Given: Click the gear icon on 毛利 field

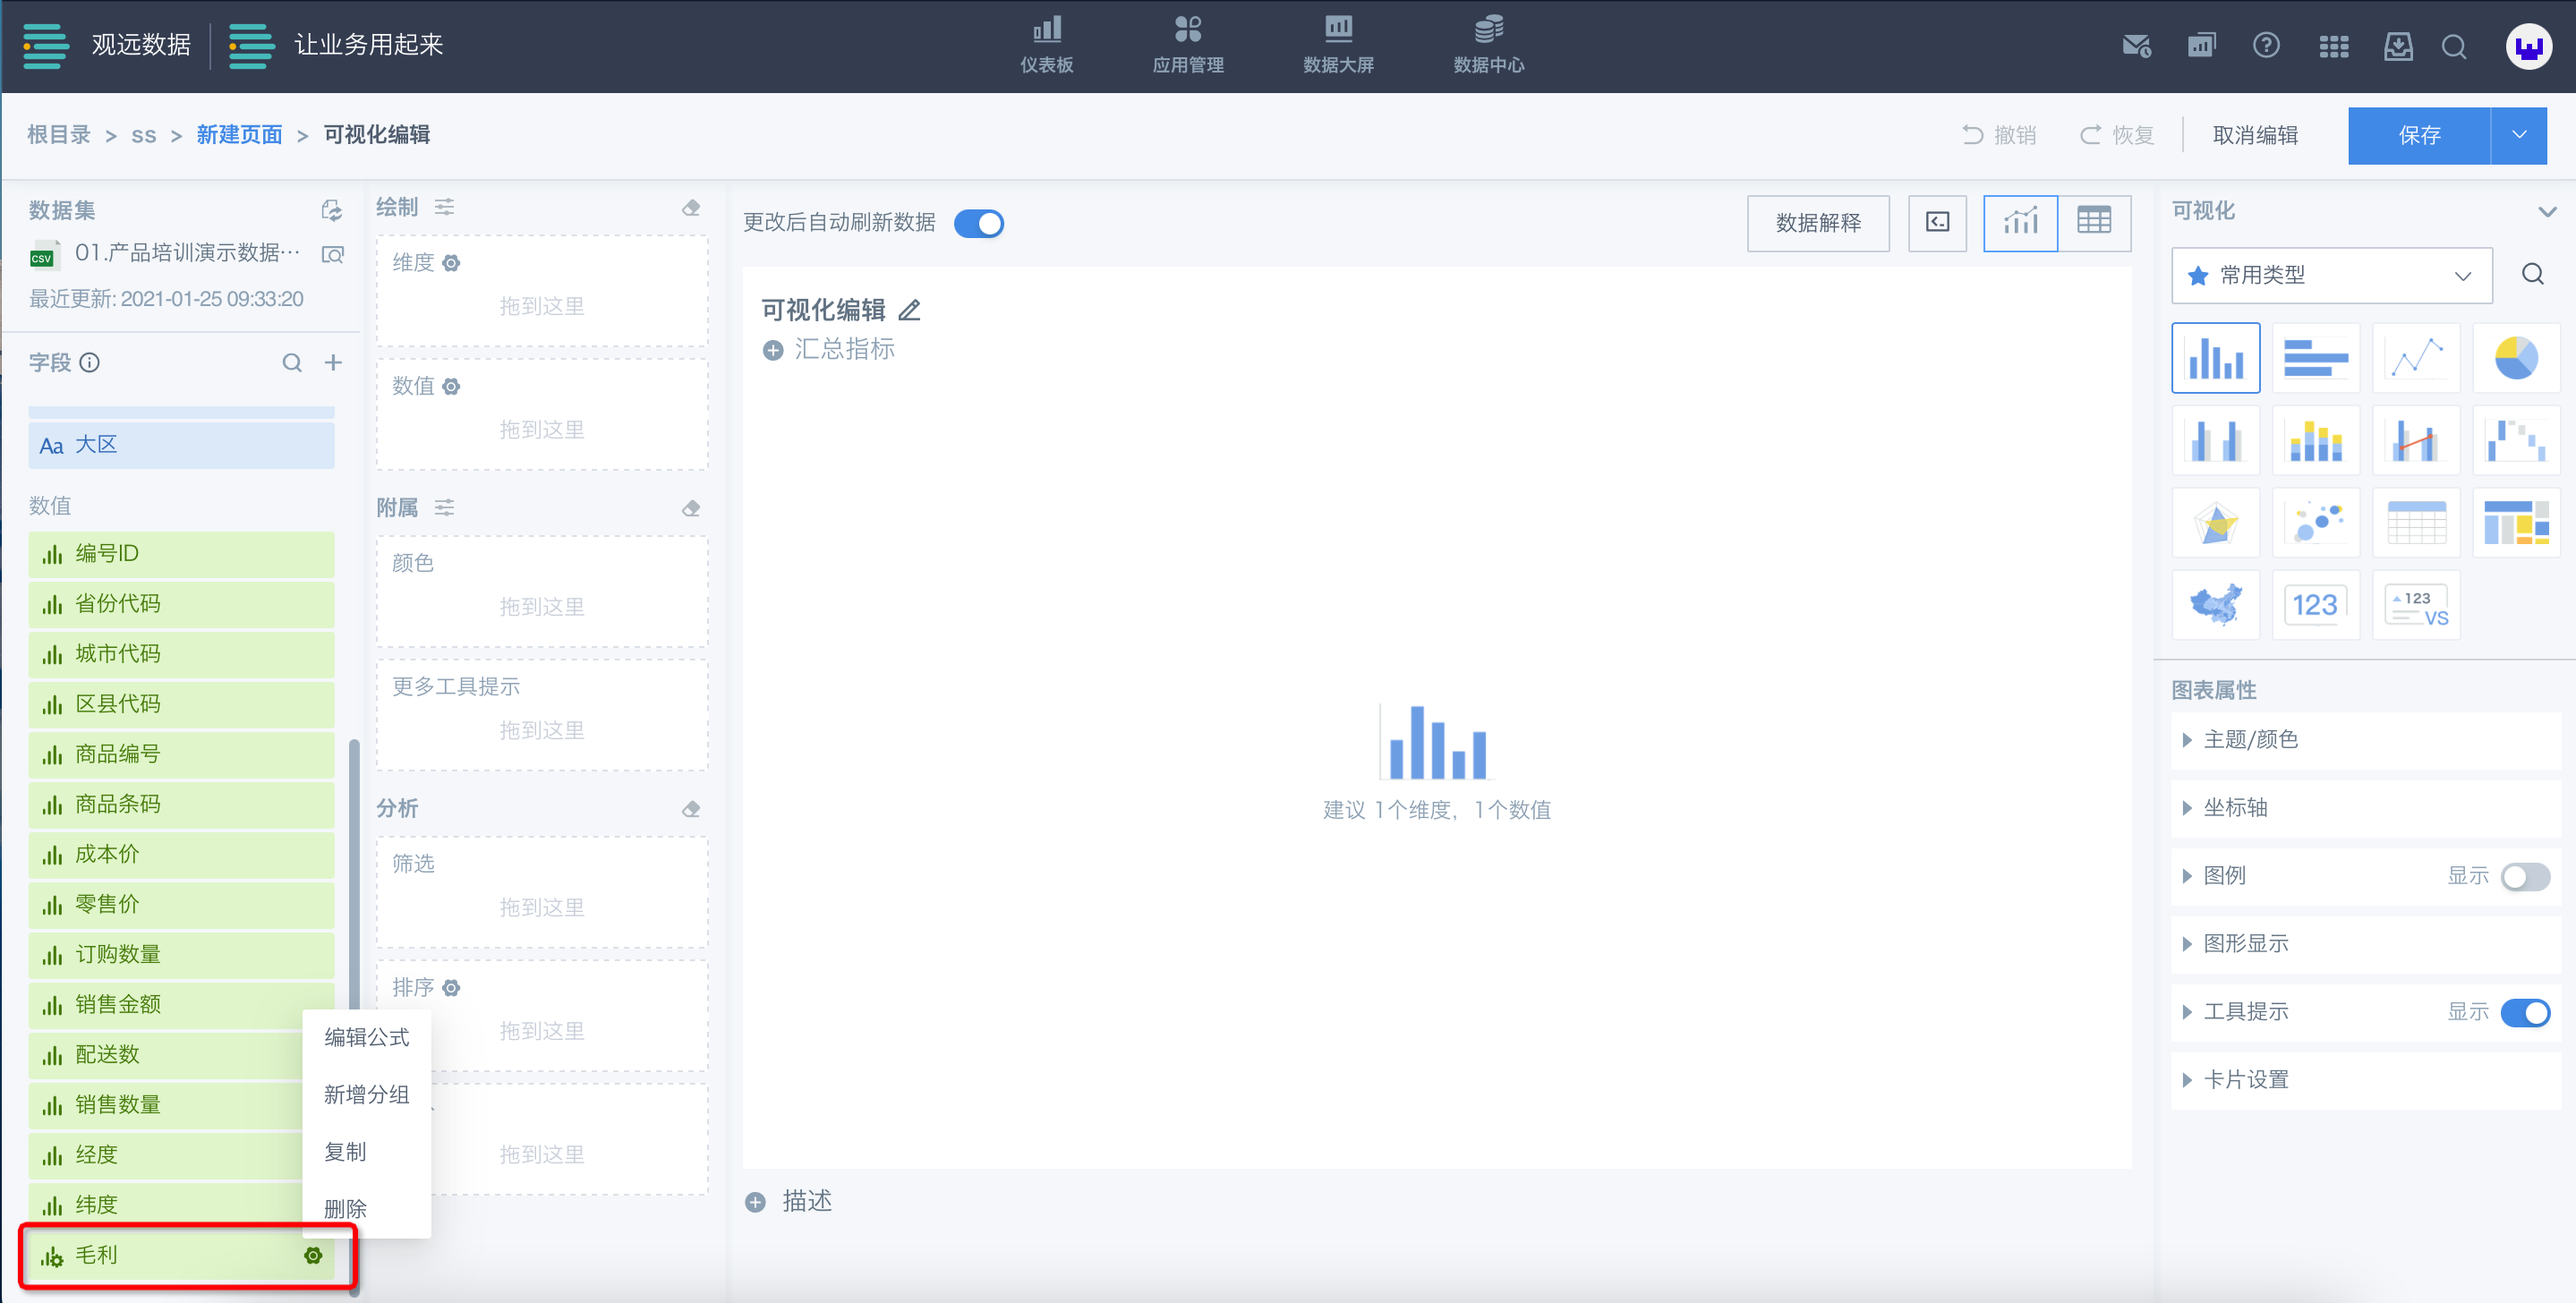Looking at the screenshot, I should tap(313, 1255).
